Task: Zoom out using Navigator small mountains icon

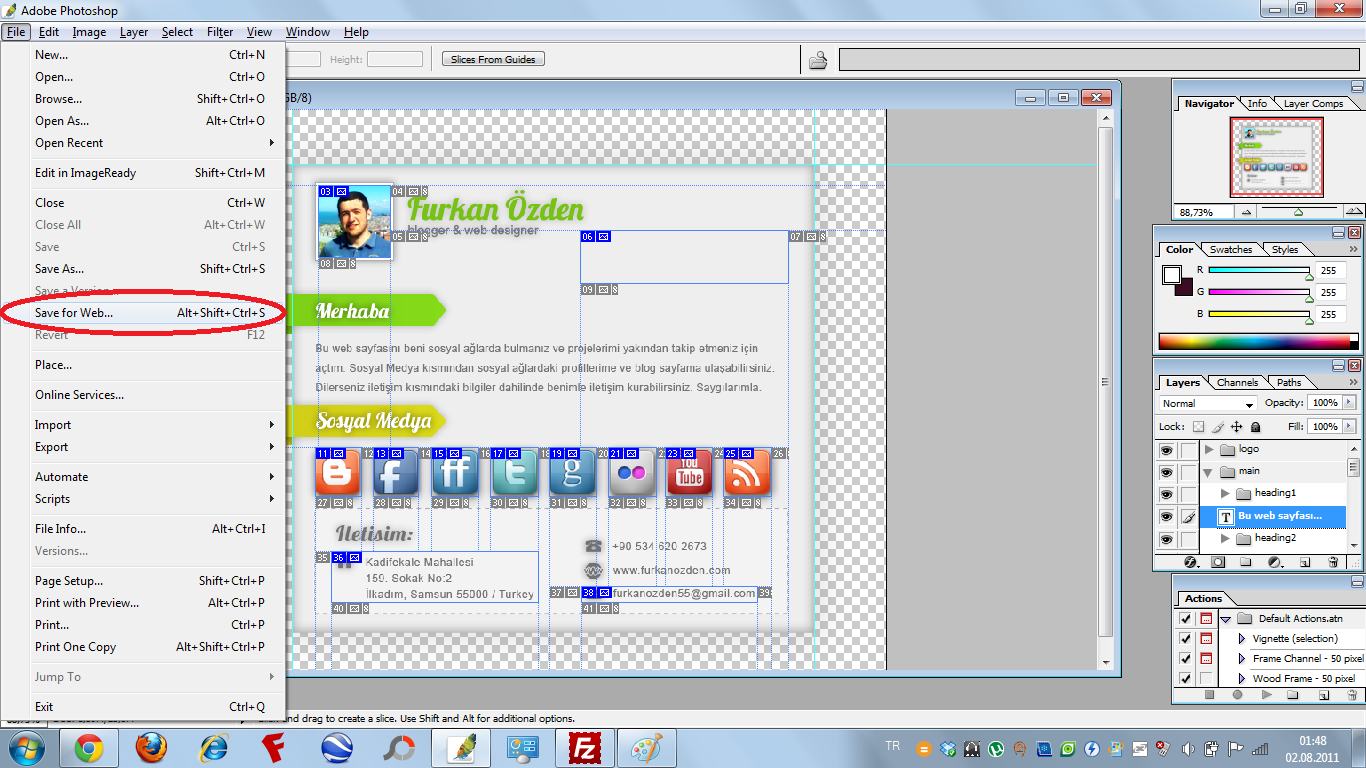Action: 1246,212
